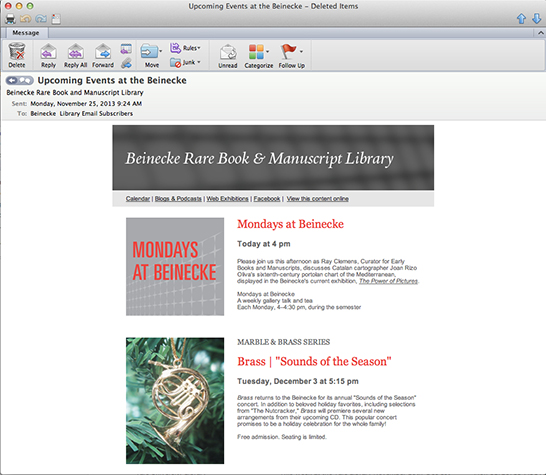546x475 pixels.
Task: Click the Brass Sounds of the Season heading
Action: pyautogui.click(x=314, y=361)
